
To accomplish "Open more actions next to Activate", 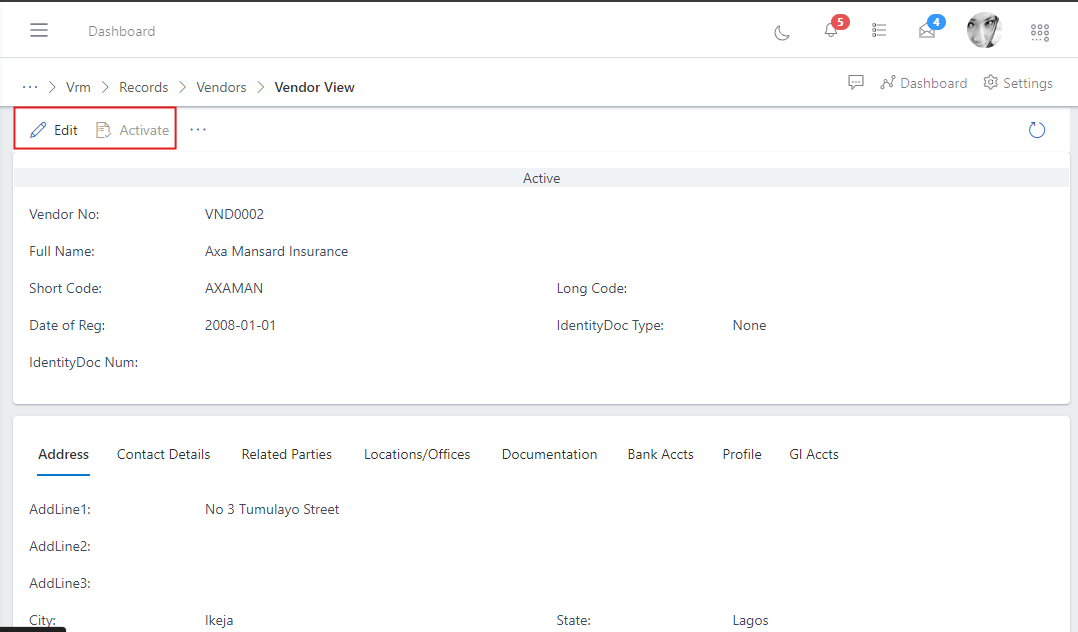I will (198, 129).
